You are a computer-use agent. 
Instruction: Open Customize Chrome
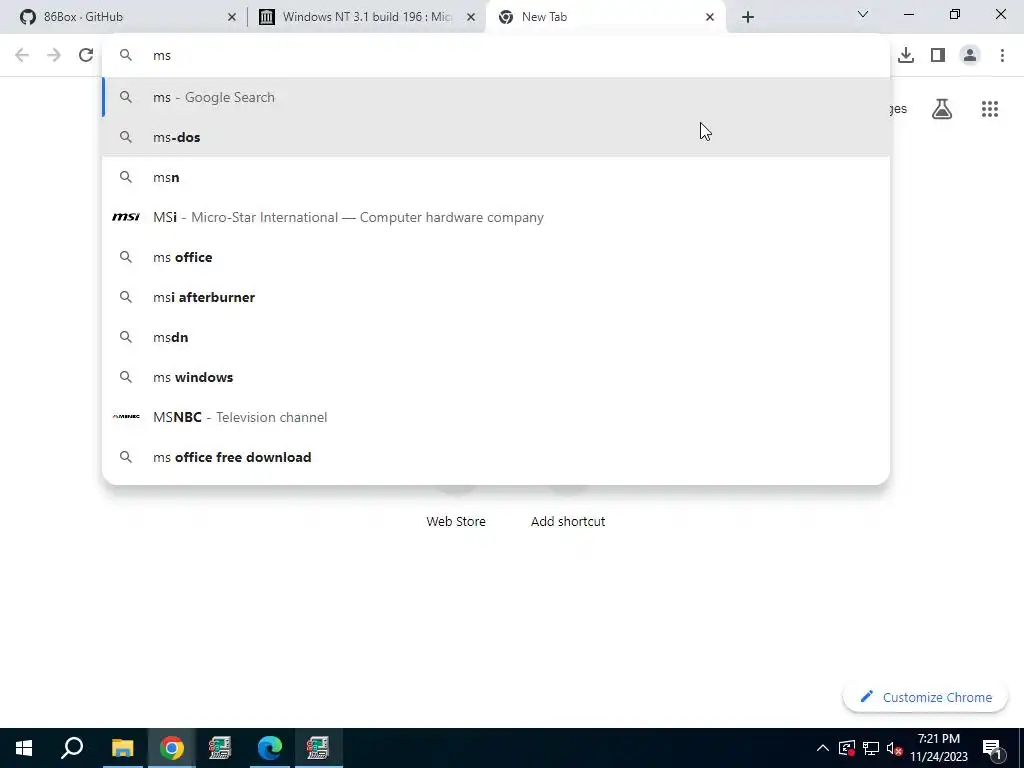coord(926,697)
